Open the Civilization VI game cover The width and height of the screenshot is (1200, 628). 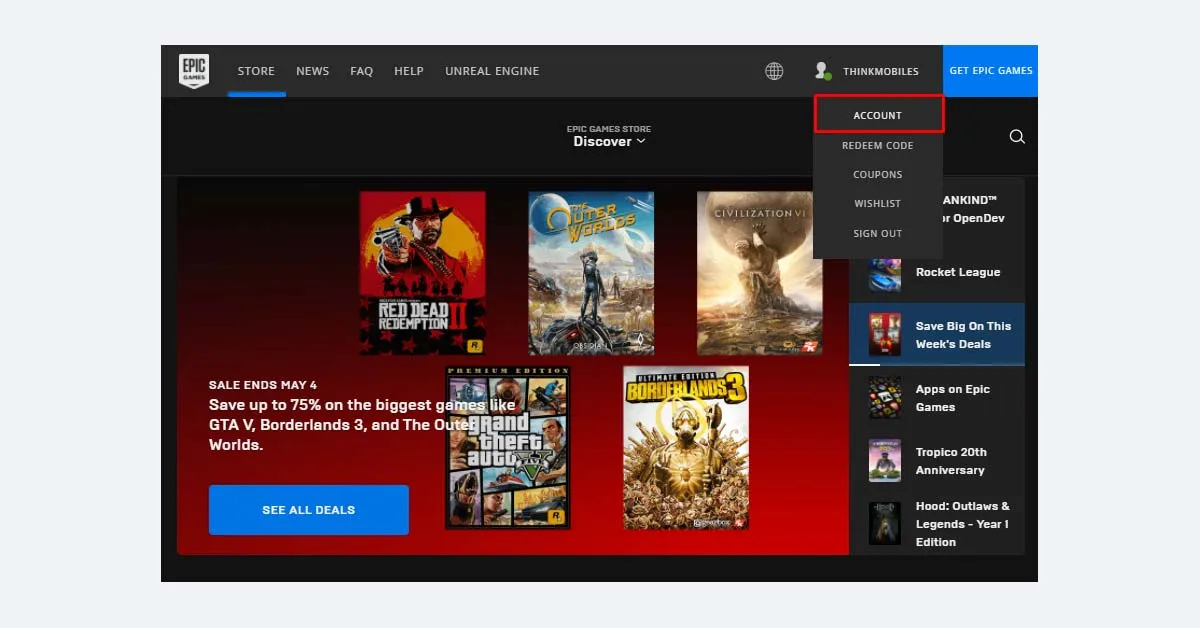tap(760, 273)
